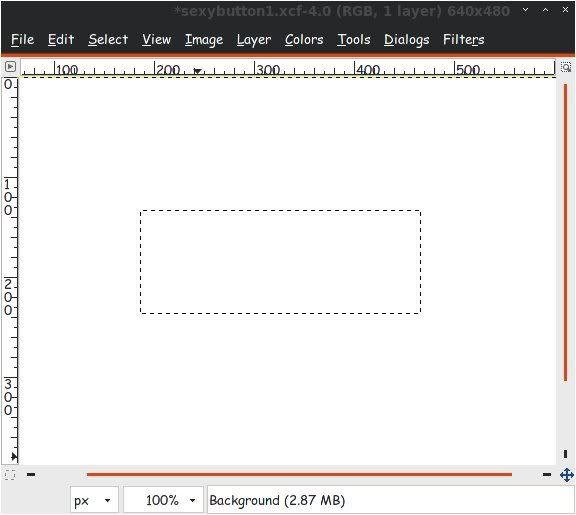Click the right scroll step button of horizontal scrollbar
This screenshot has height=515, width=576.
(547, 475)
